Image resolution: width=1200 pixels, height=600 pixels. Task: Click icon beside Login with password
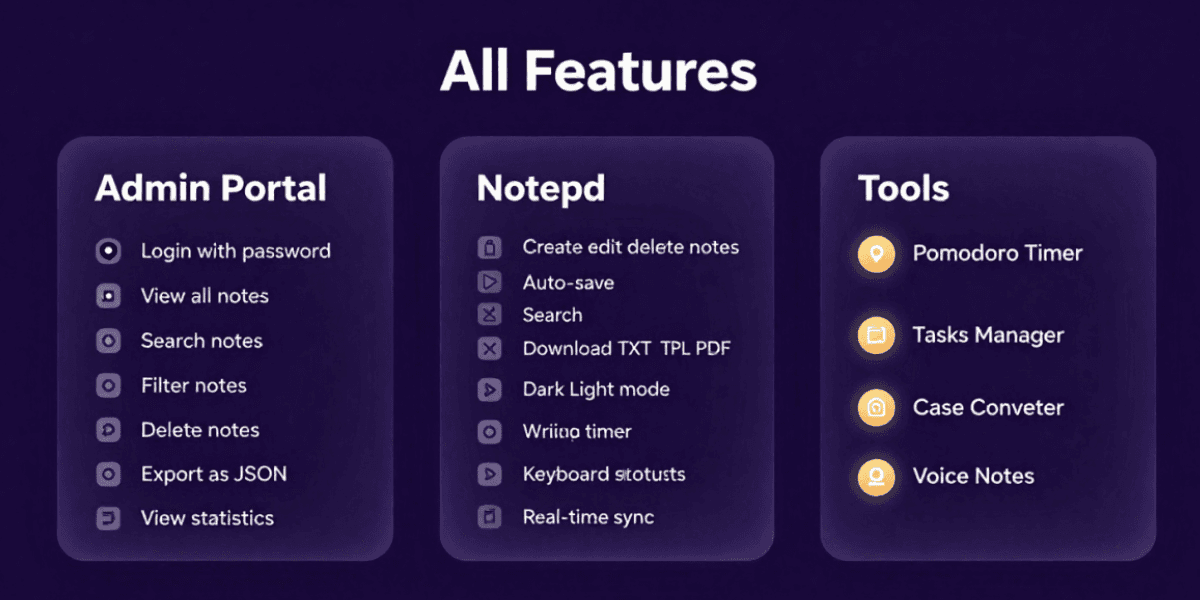point(108,251)
